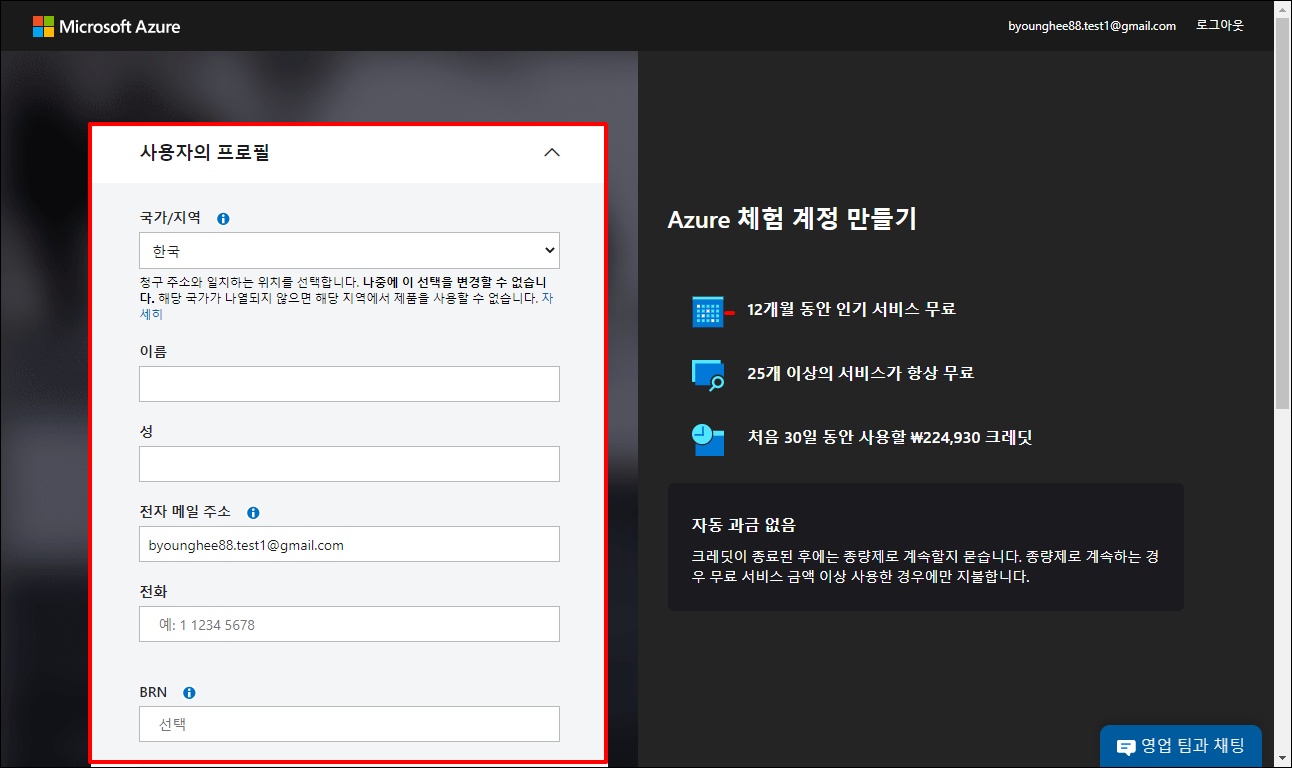Click the Azure 체험 계정 만들기 heading
The image size is (1292, 768).
[x=792, y=219]
